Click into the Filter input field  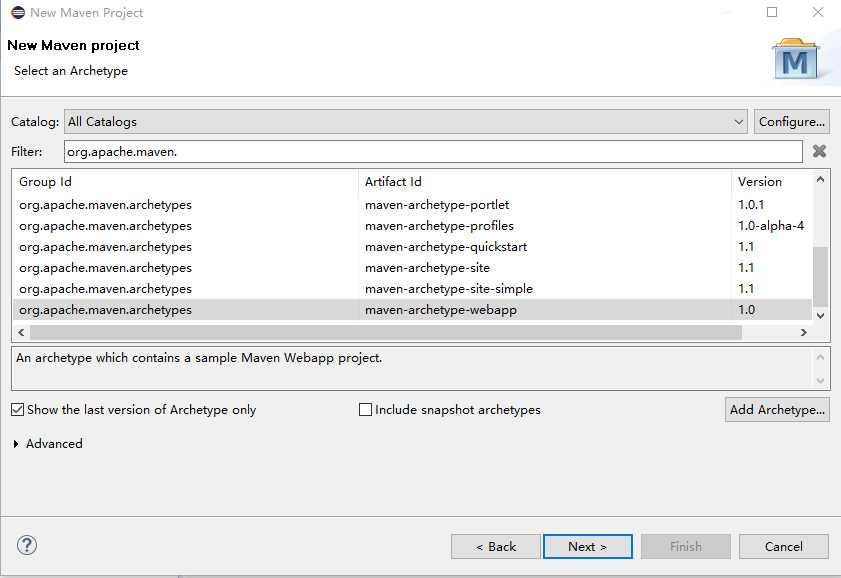click(433, 152)
